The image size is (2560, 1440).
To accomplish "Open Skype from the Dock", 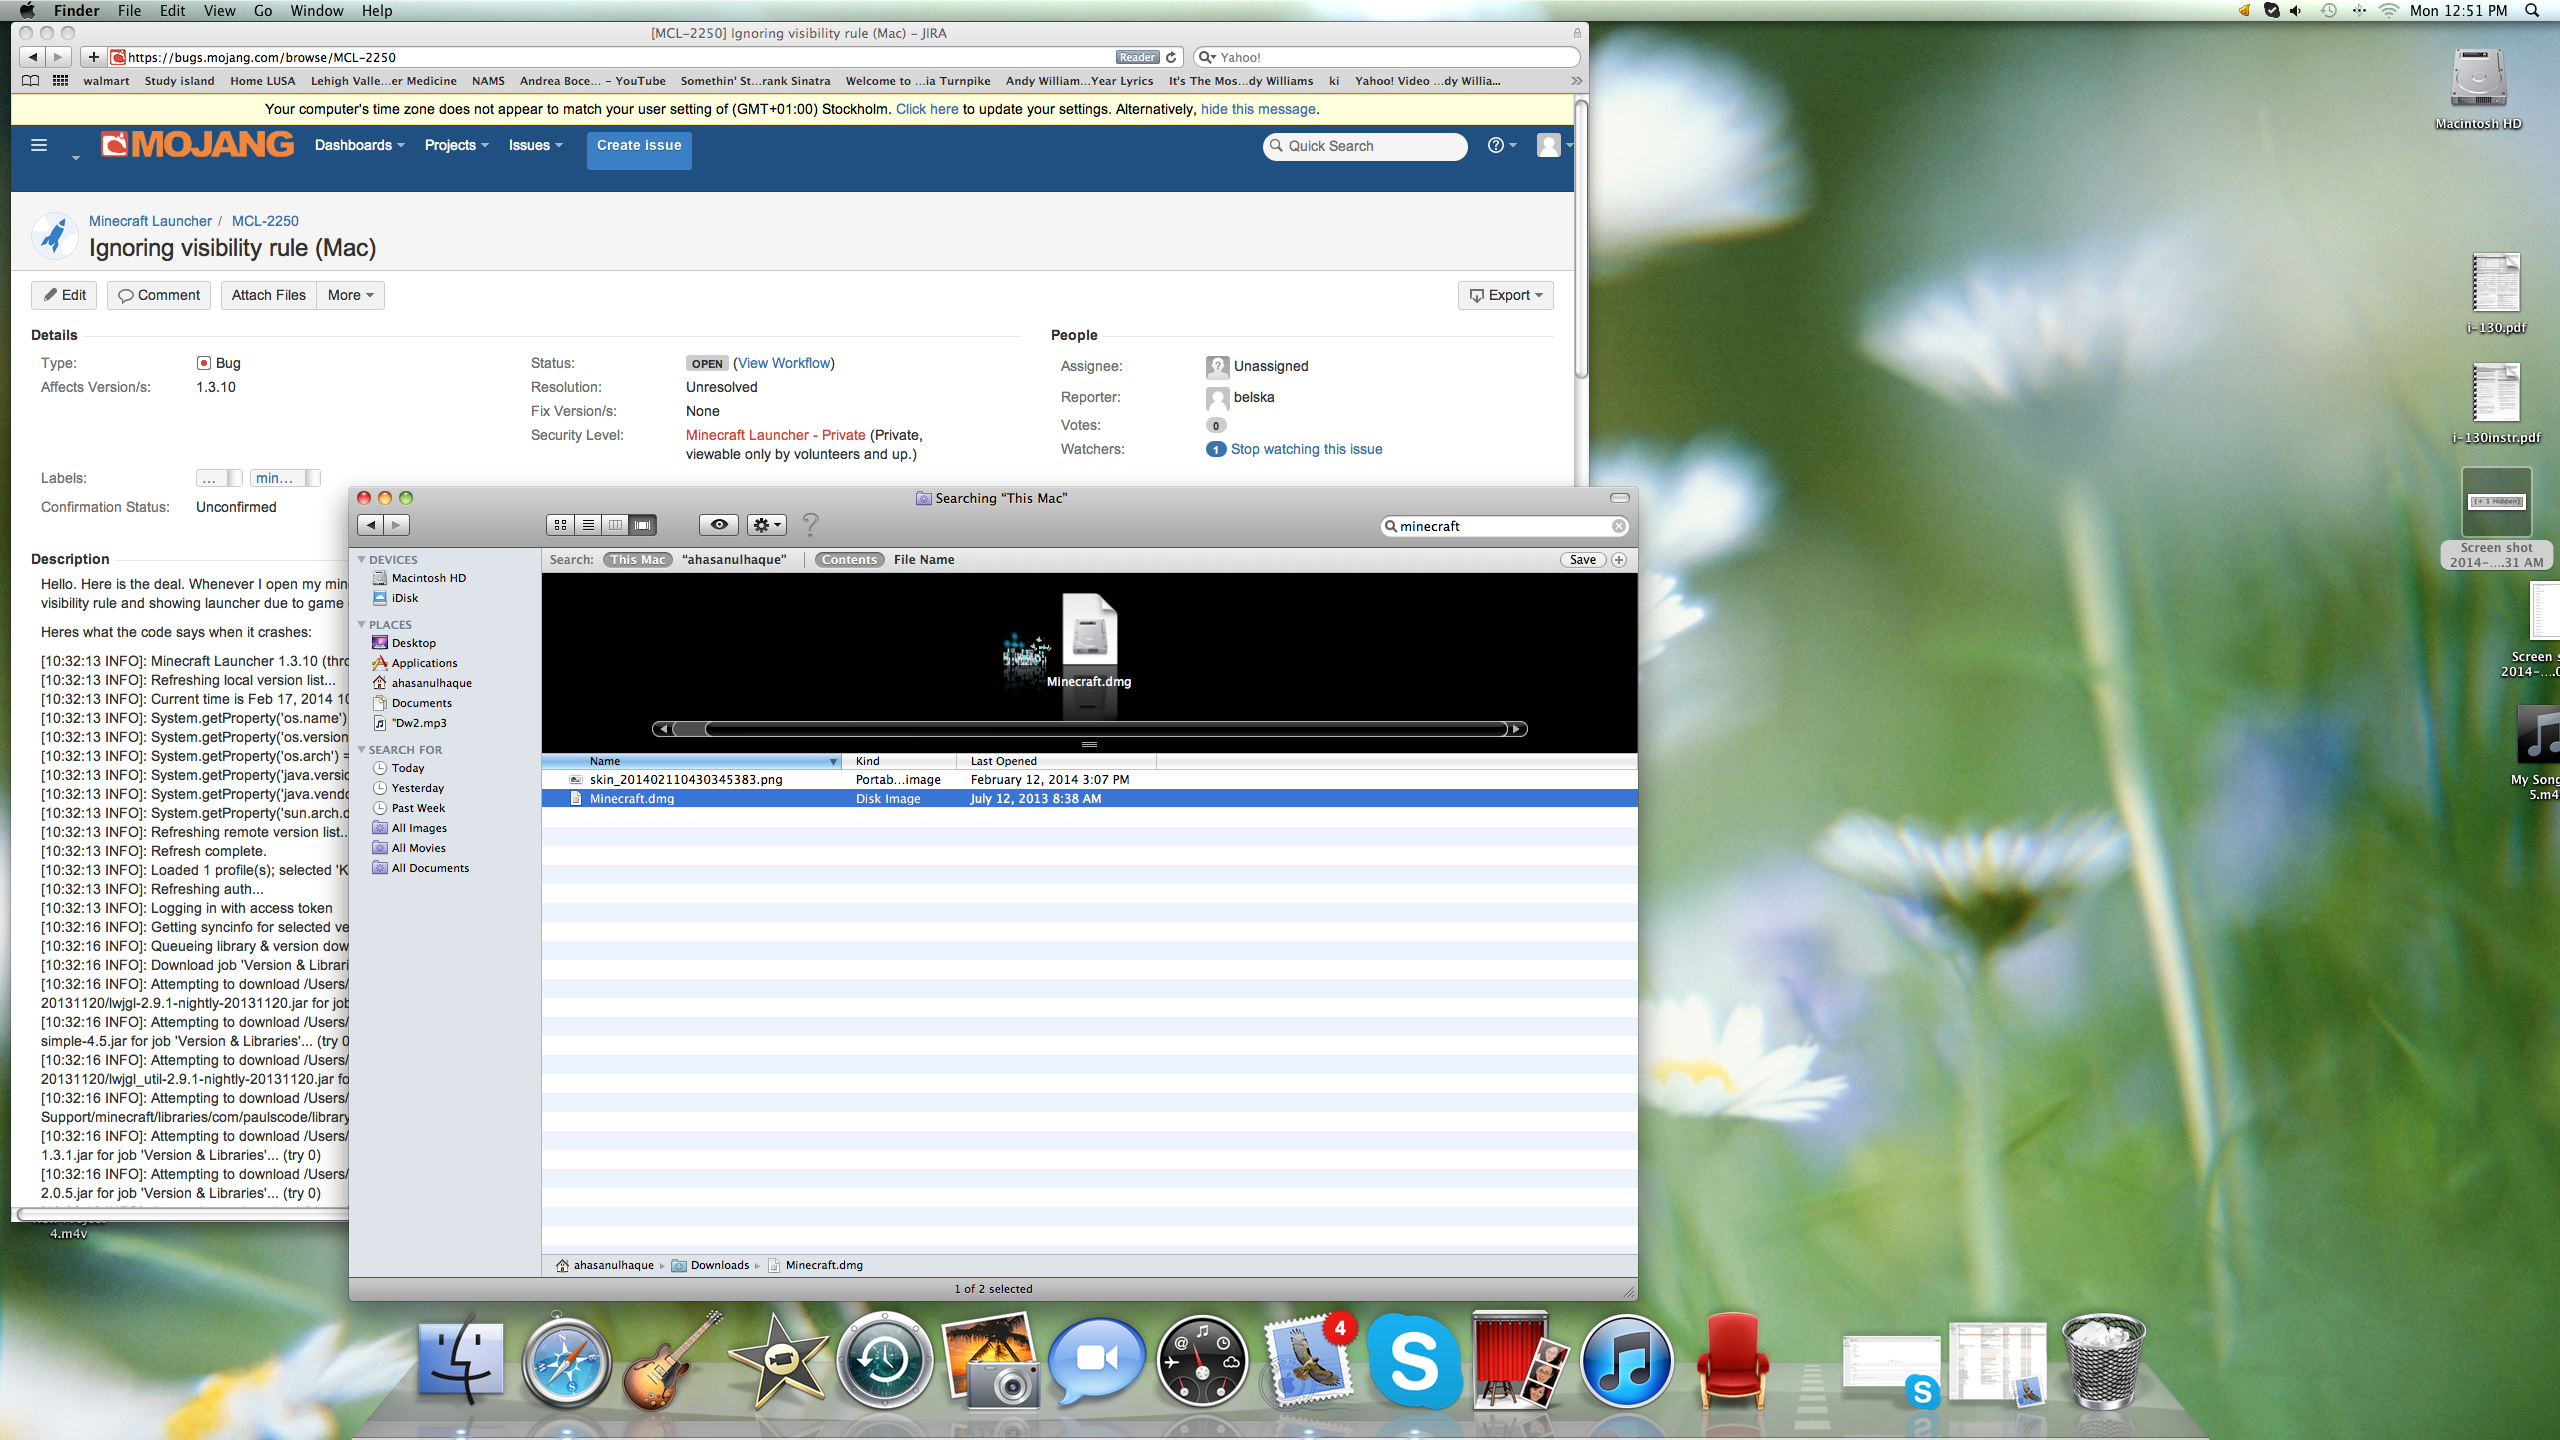I will pyautogui.click(x=1413, y=1362).
